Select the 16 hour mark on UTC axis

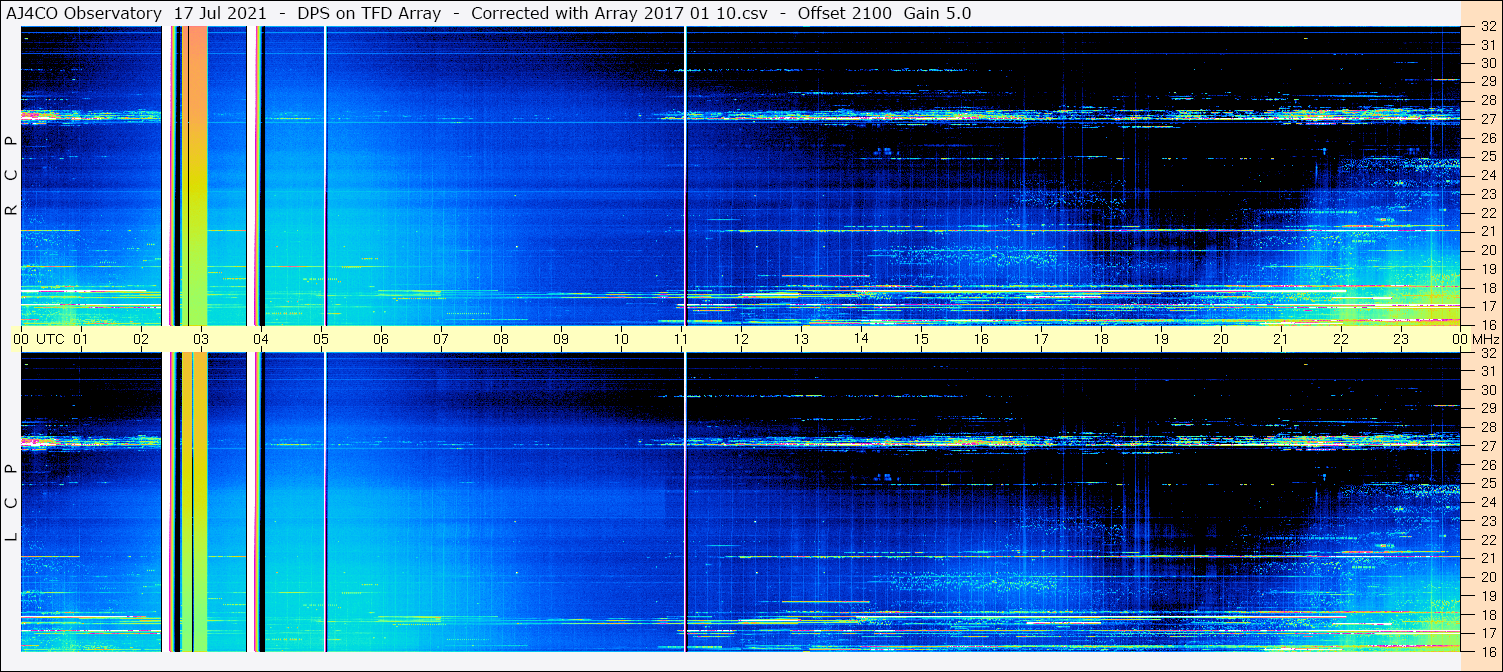[981, 339]
